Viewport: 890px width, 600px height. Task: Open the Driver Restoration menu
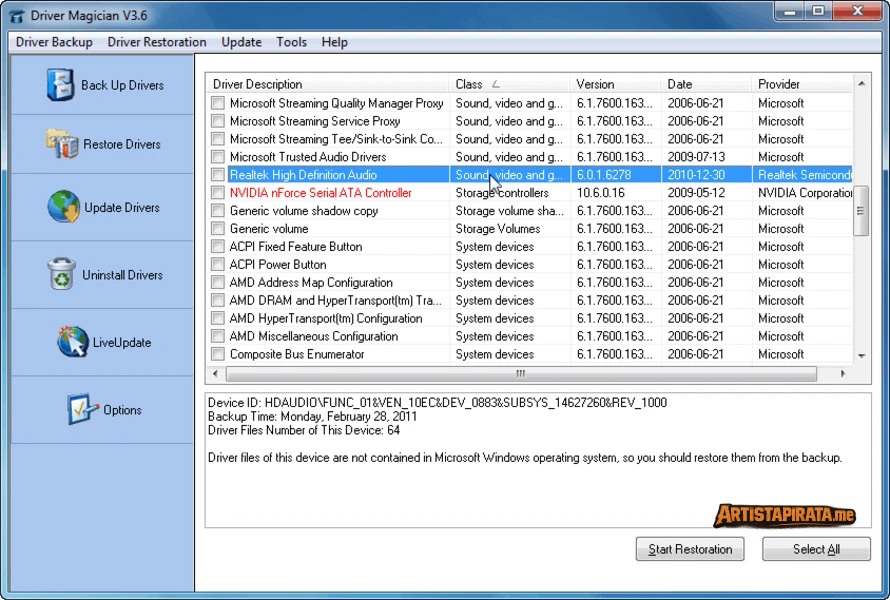pos(157,42)
